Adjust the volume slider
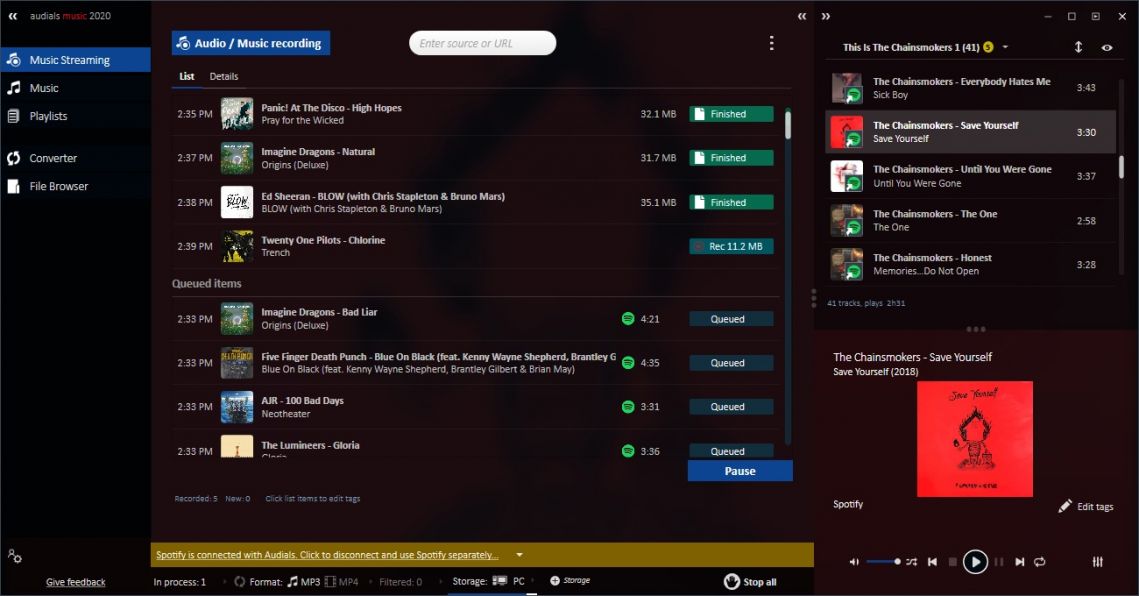Image resolution: width=1139 pixels, height=596 pixels. click(x=883, y=562)
